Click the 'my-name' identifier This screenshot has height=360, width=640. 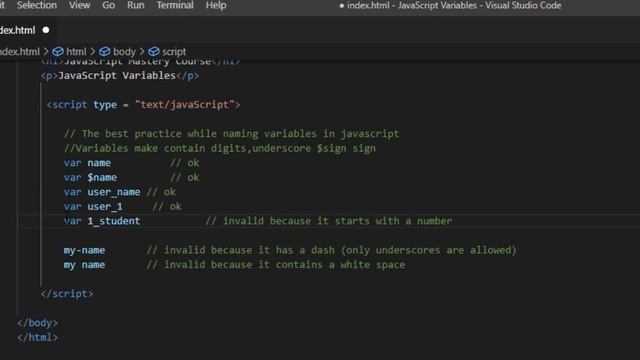[x=84, y=250]
